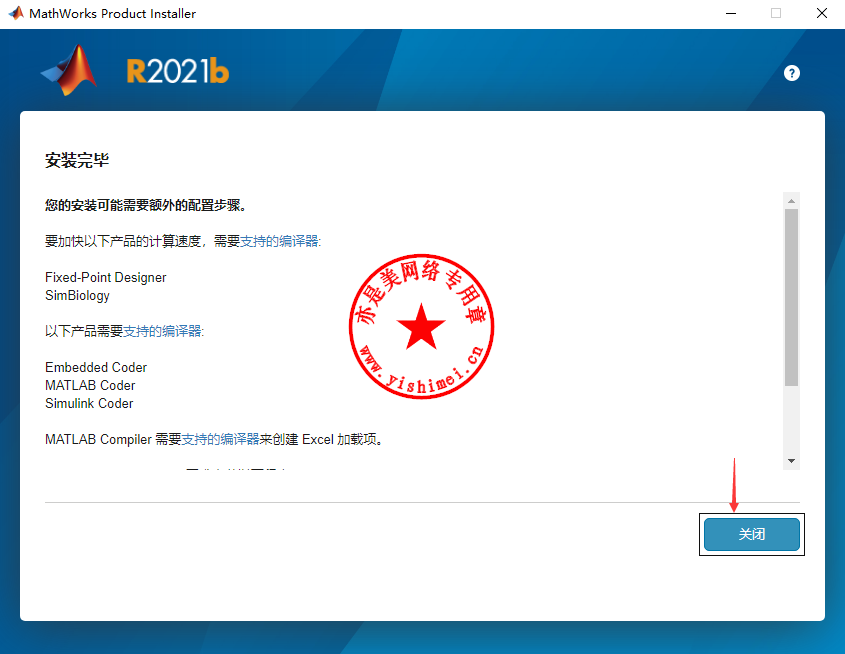845x654 pixels.
Task: Click the Fixed-Point Designer text
Action: click(x=106, y=277)
